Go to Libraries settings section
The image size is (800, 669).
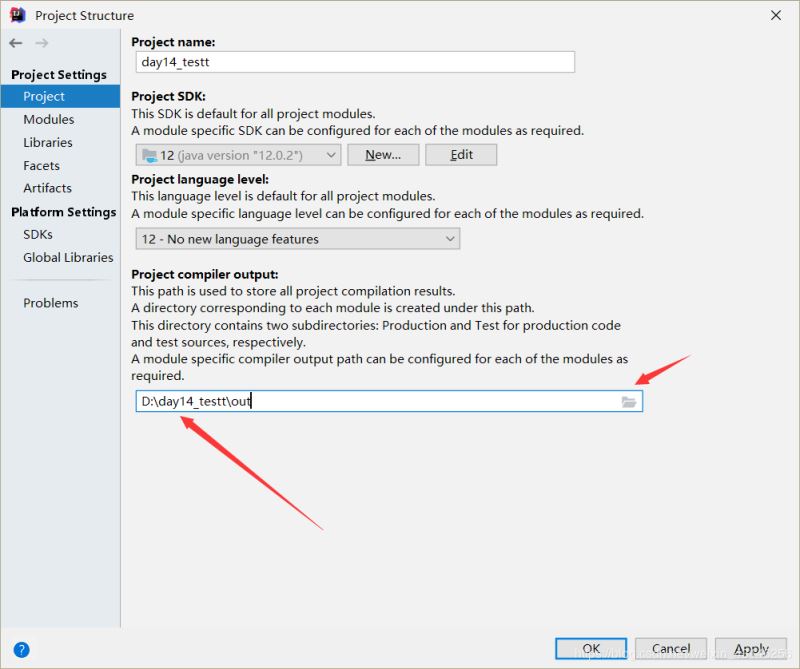click(48, 142)
